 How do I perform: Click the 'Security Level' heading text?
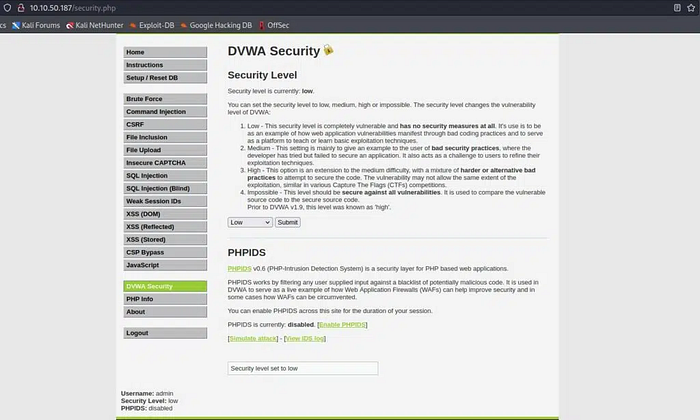pos(262,75)
